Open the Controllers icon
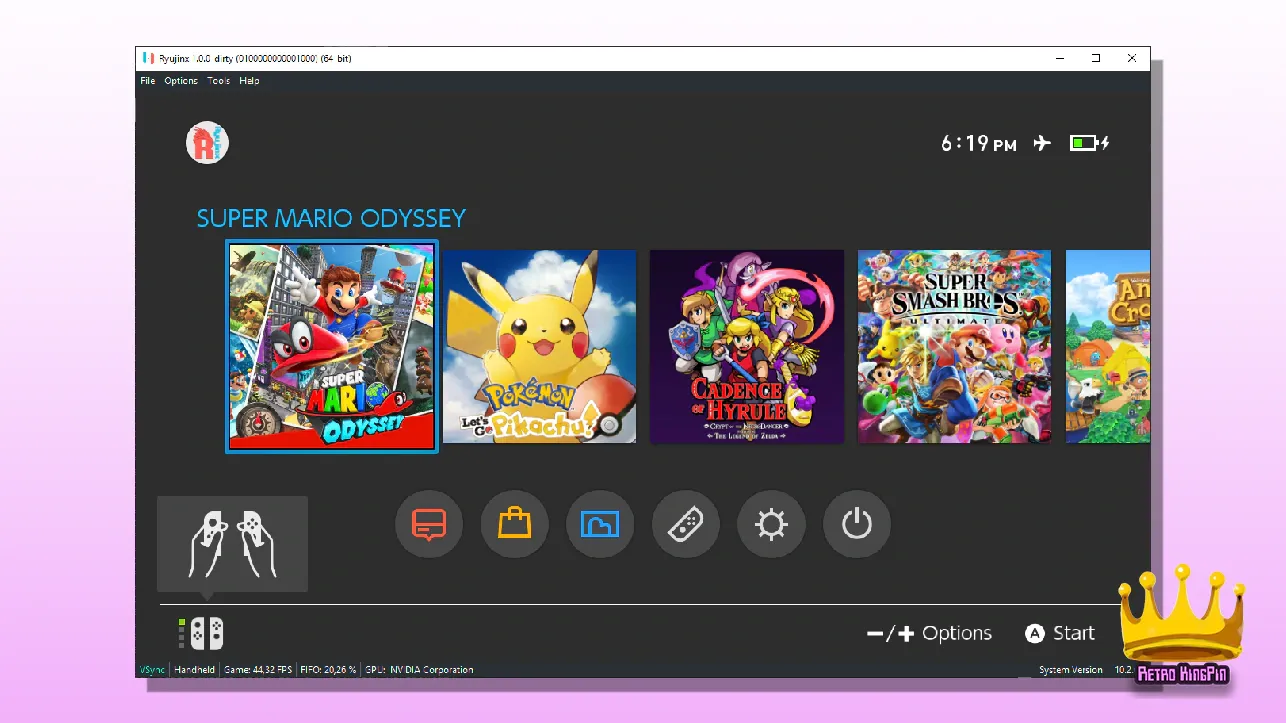This screenshot has width=1286, height=723. 685,523
